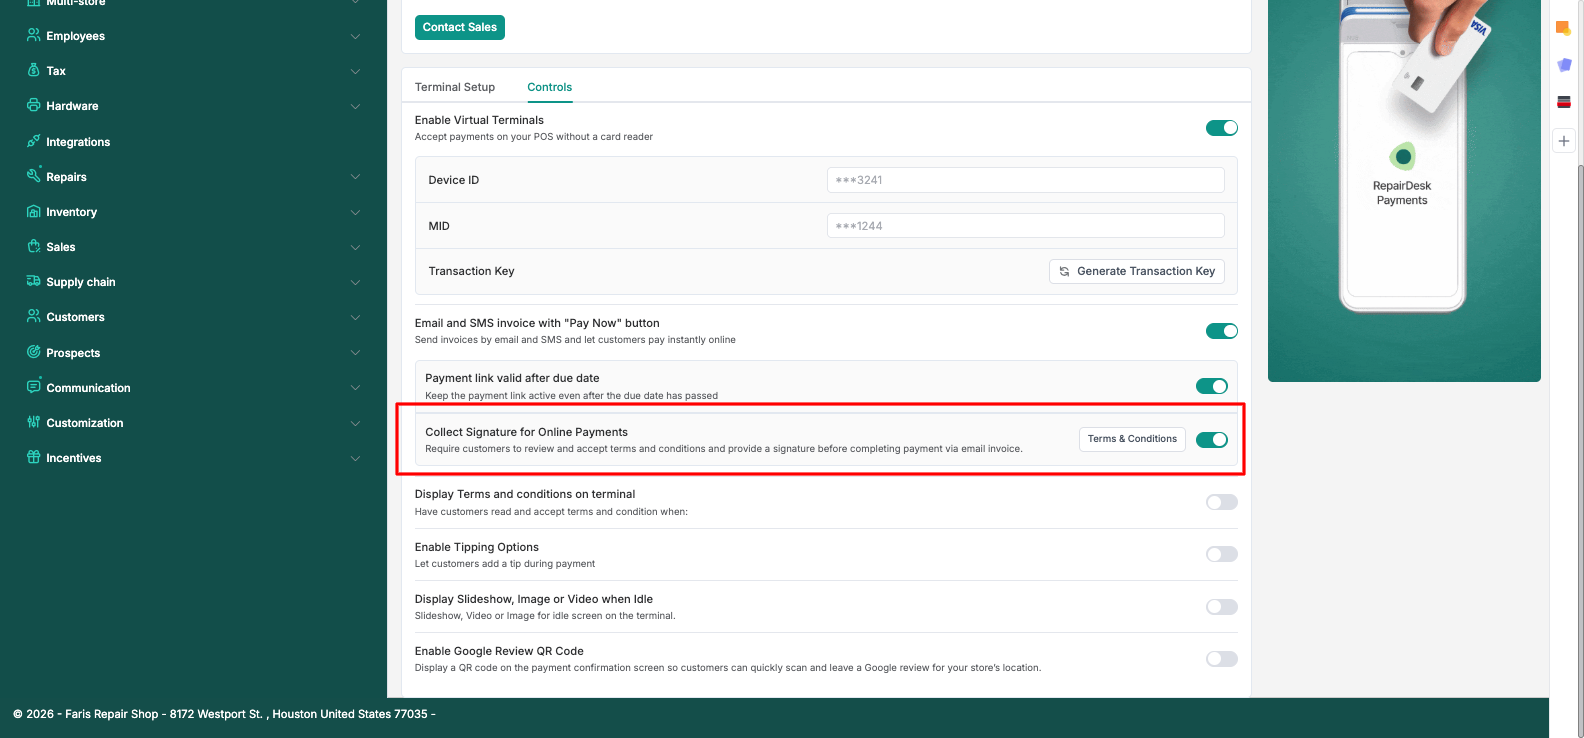1584x738 pixels.
Task: Select the Controls tab
Action: tap(550, 87)
